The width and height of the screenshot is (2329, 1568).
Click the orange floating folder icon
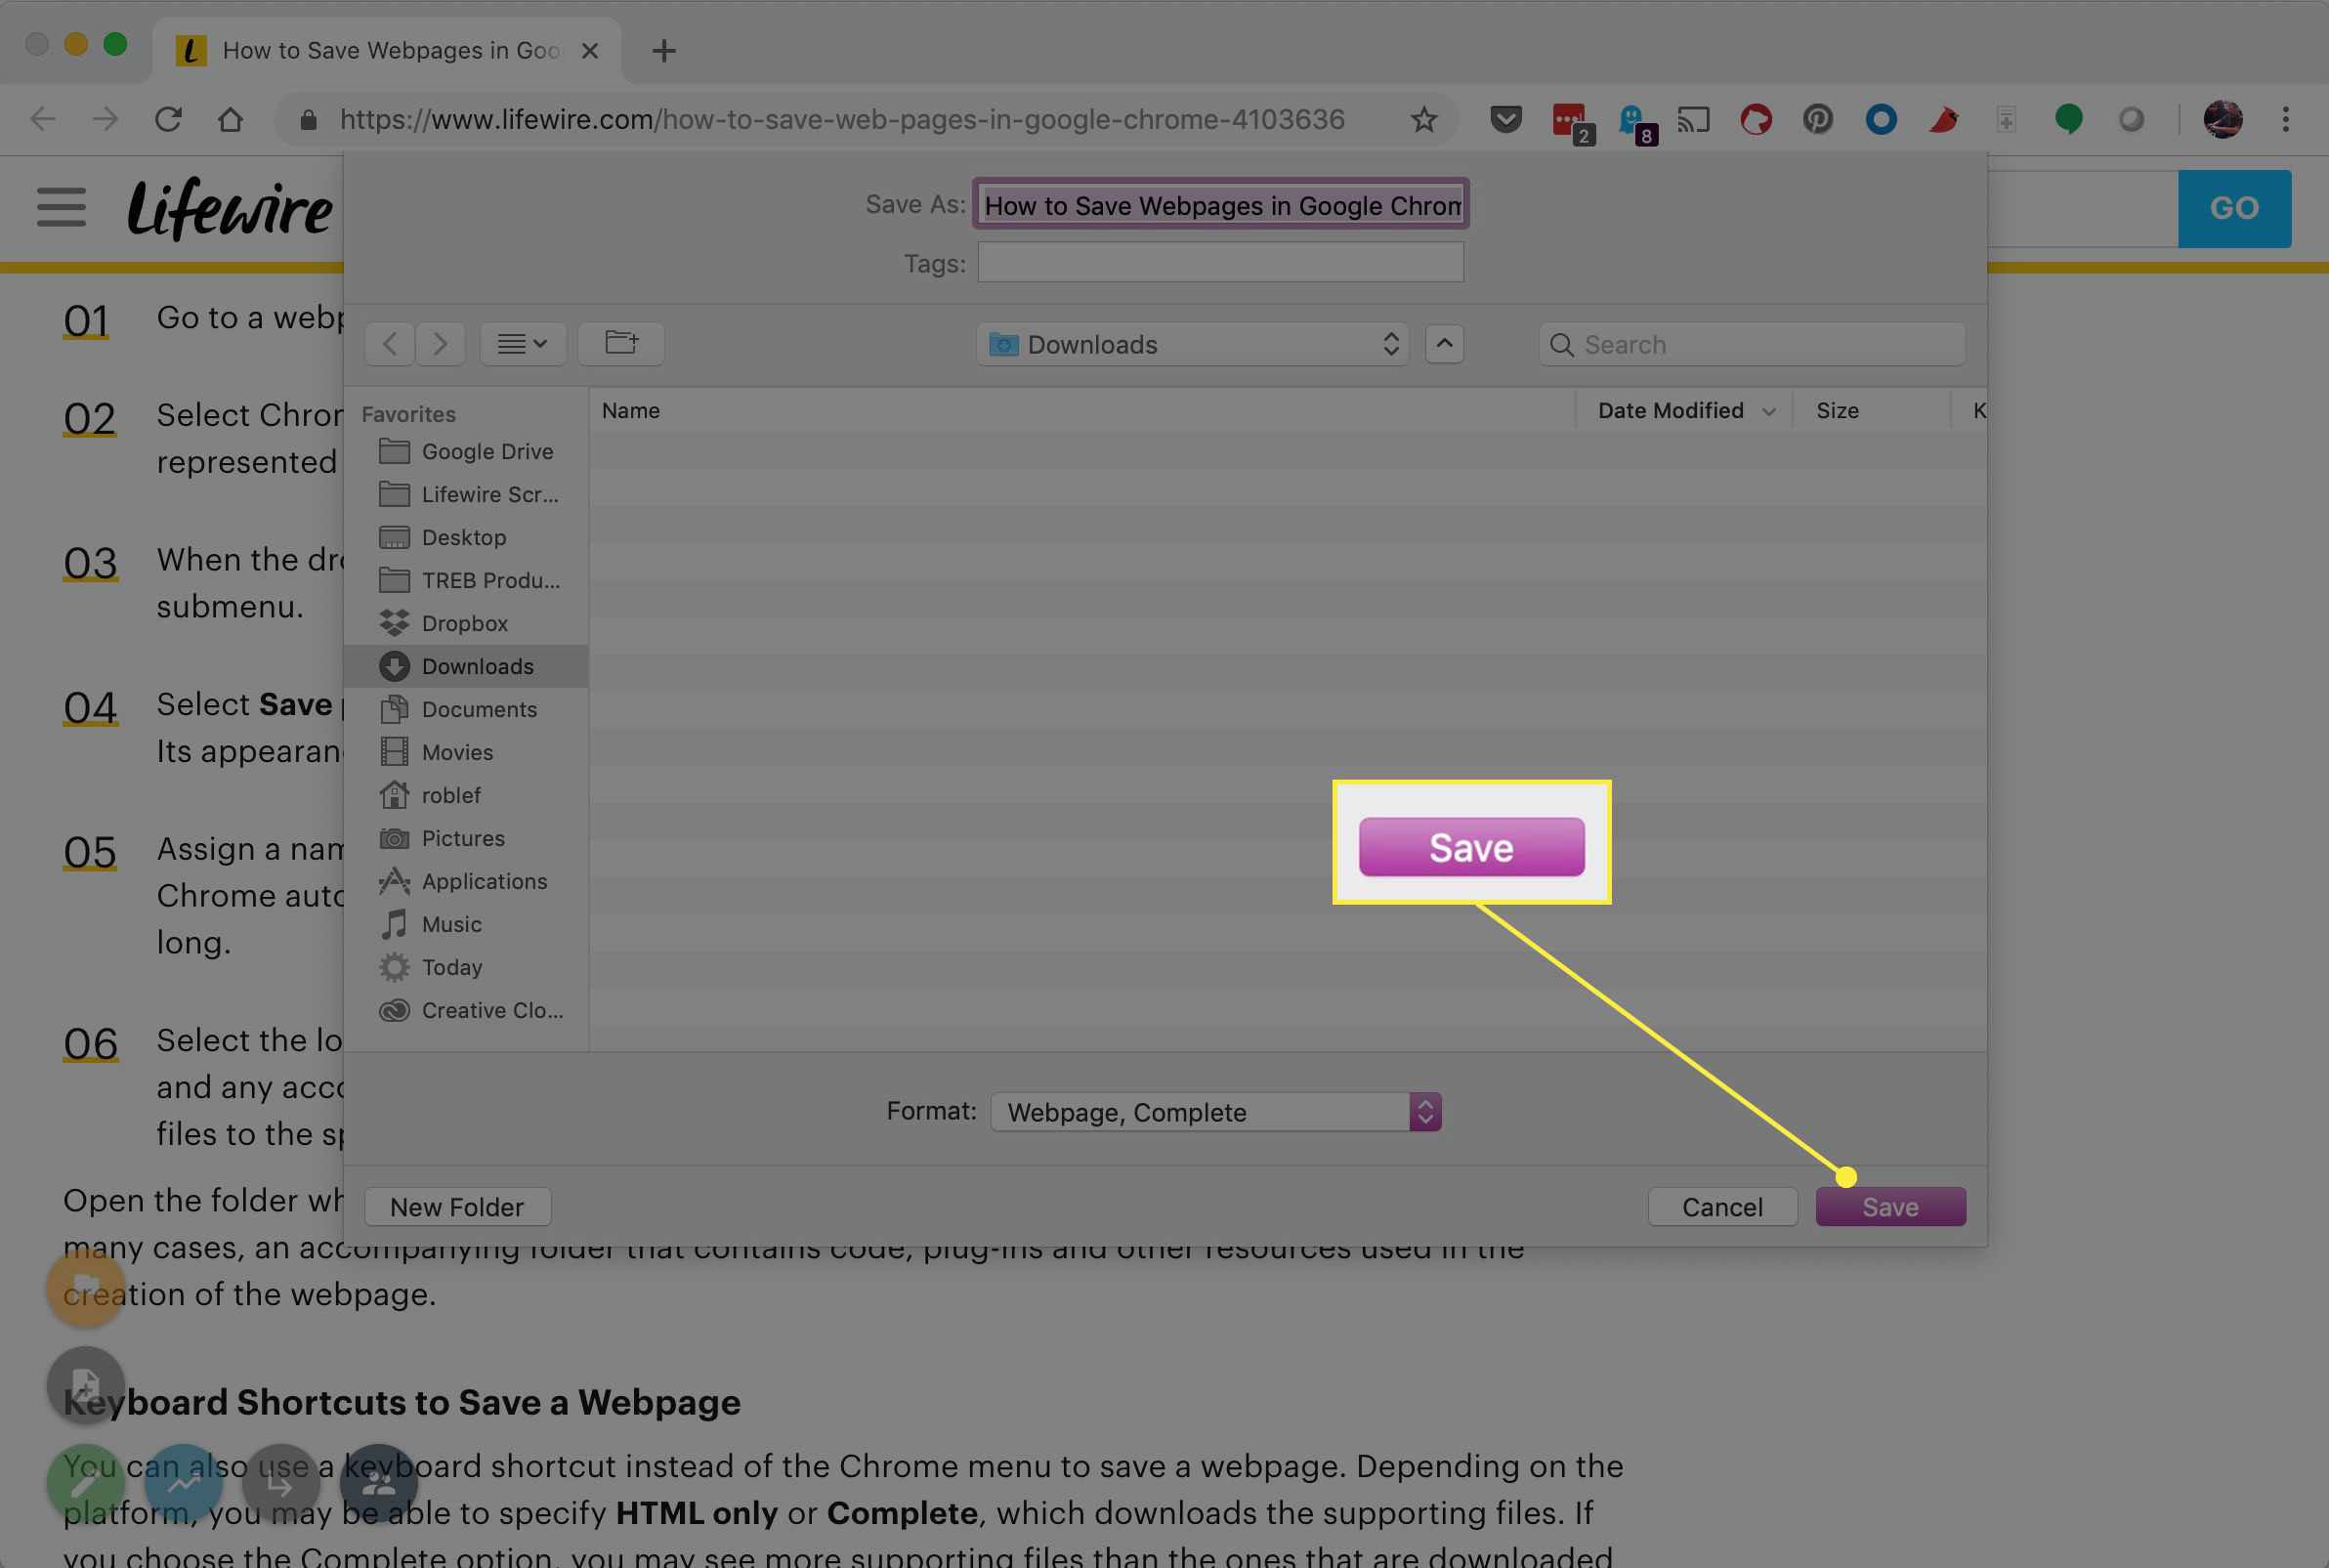click(86, 1287)
